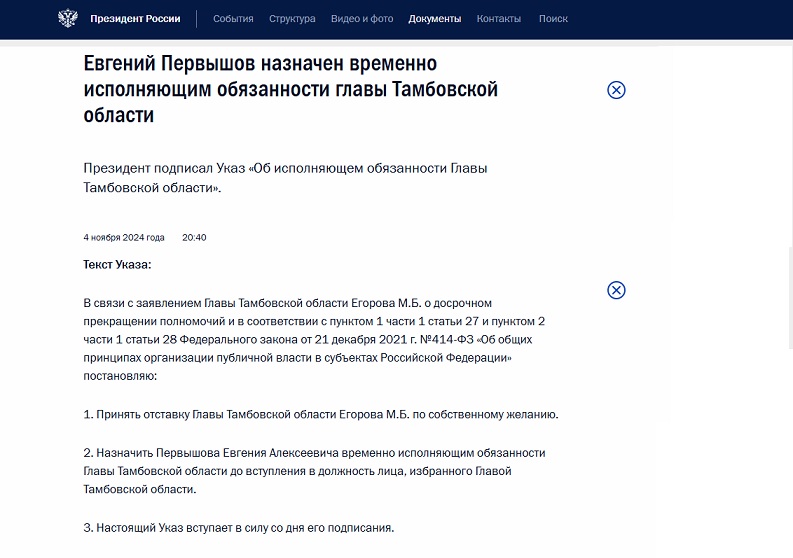Click the headline about Евгений Первышов
793x558 pixels.
(x=290, y=90)
